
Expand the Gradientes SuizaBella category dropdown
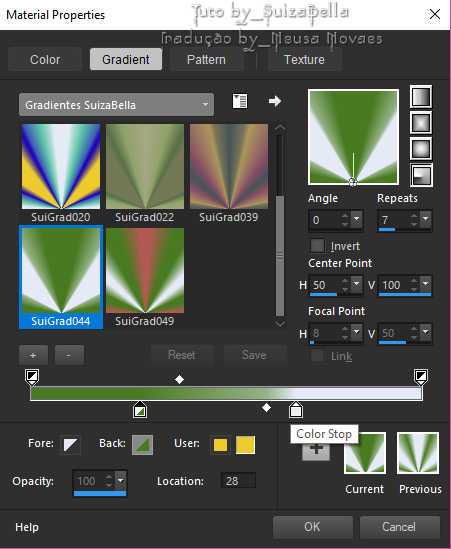116,105
